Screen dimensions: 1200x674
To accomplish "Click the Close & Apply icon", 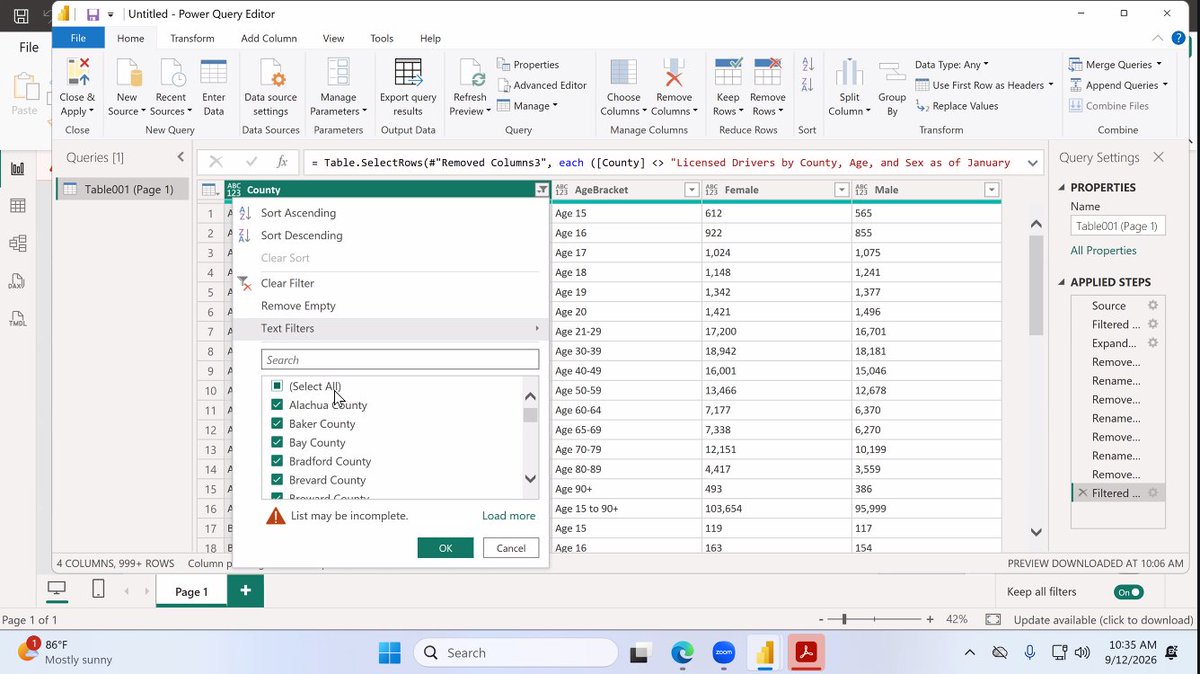I will click(77, 72).
